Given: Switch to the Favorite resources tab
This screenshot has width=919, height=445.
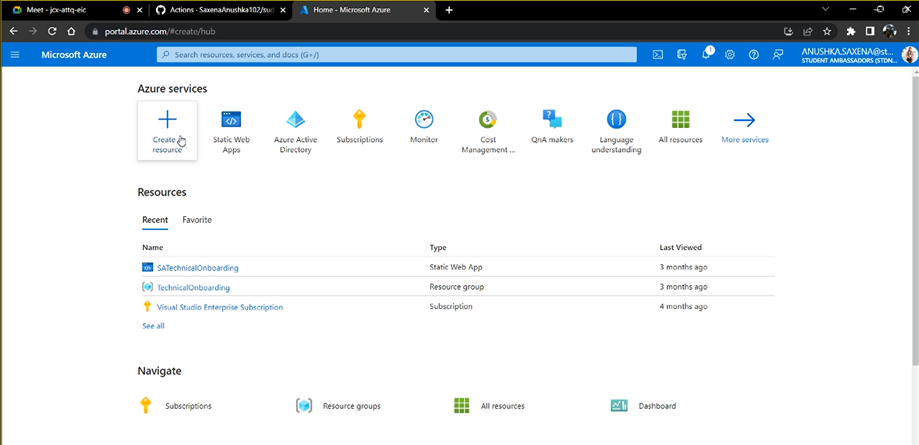Looking at the screenshot, I should tap(197, 220).
